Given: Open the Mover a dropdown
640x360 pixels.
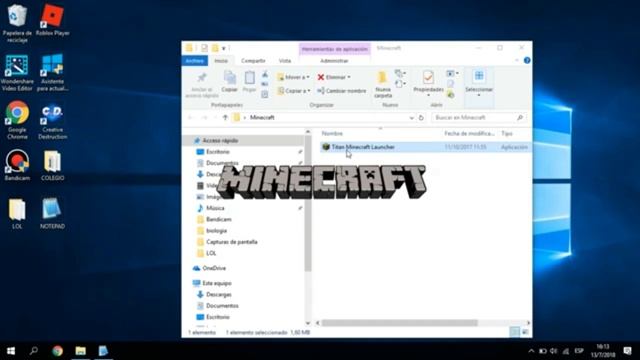Looking at the screenshot, I should (293, 77).
